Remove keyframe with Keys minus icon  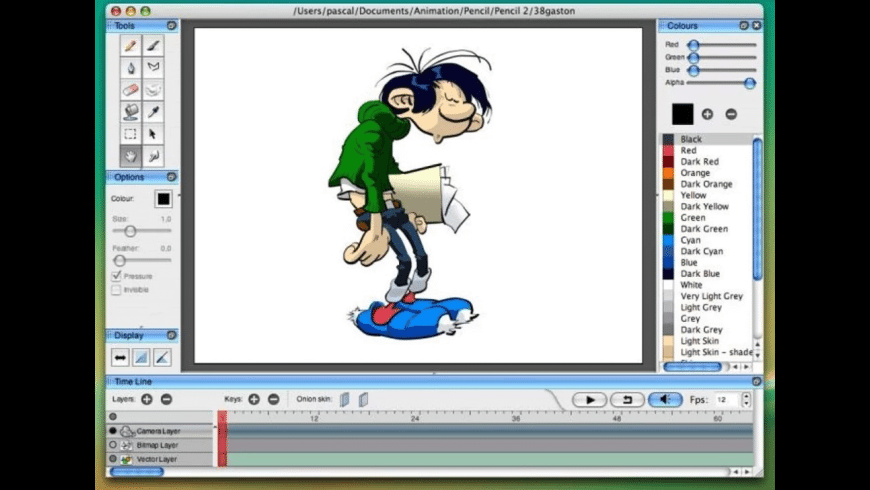tap(274, 399)
